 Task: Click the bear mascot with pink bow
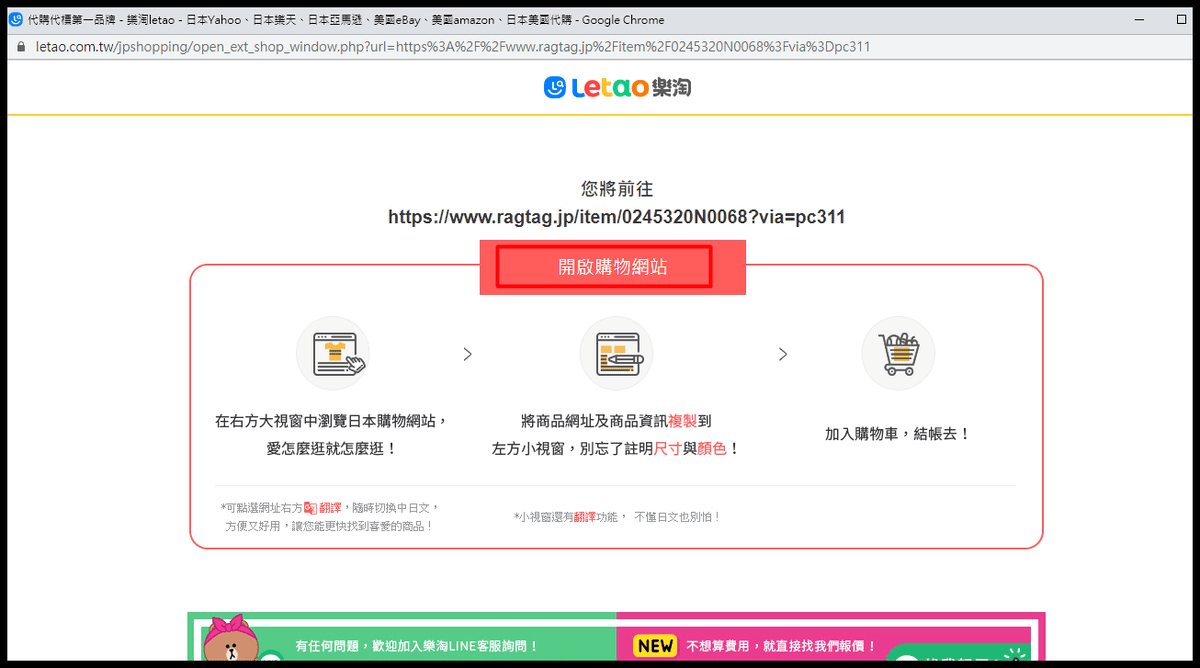(230, 640)
